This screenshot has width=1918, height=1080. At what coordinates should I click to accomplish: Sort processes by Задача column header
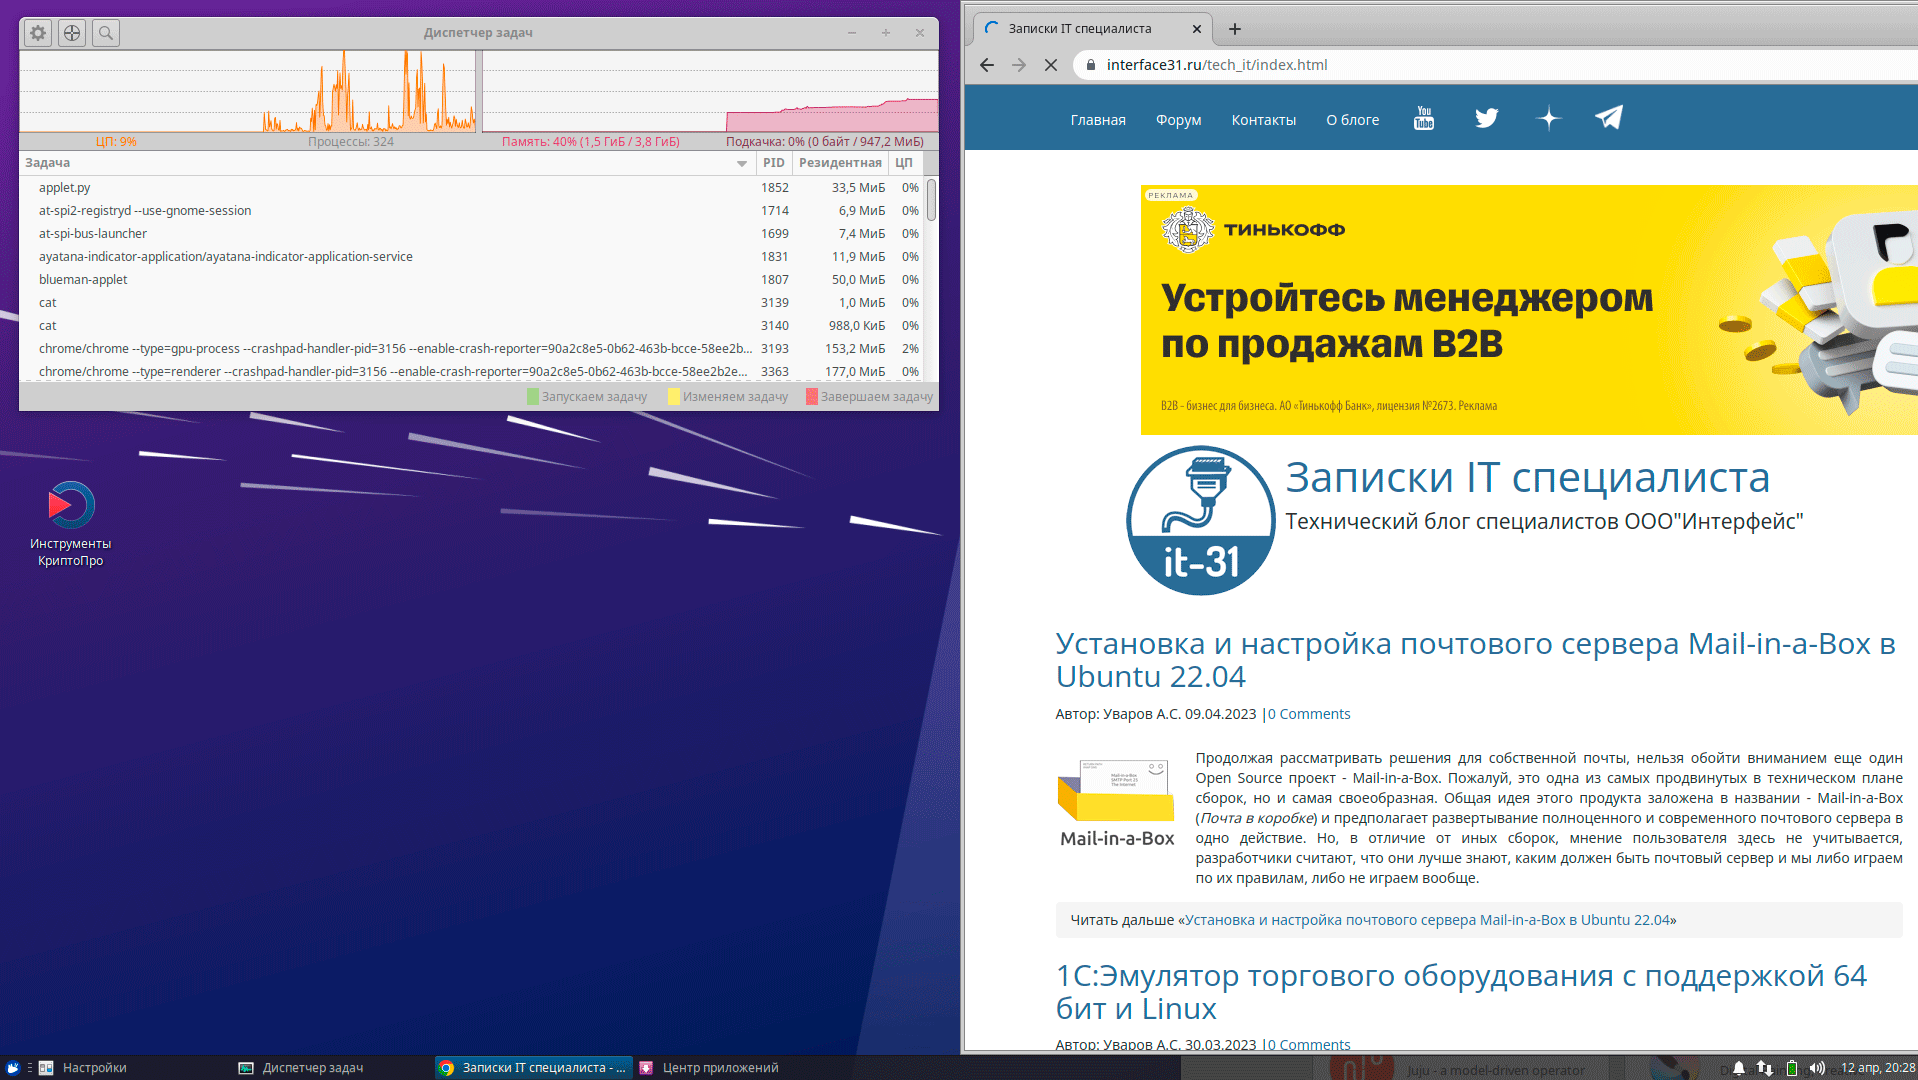pos(388,163)
